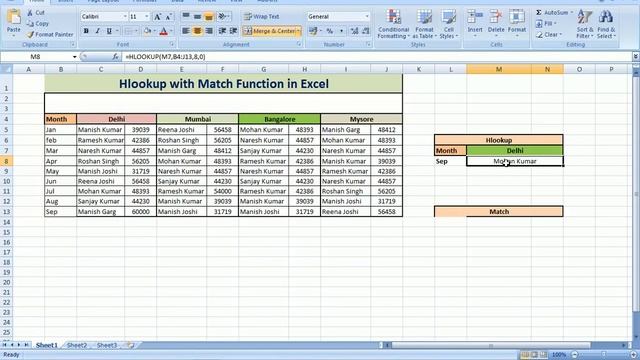Expand the formula bar
The height and width of the screenshot is (360, 640).
(636, 57)
